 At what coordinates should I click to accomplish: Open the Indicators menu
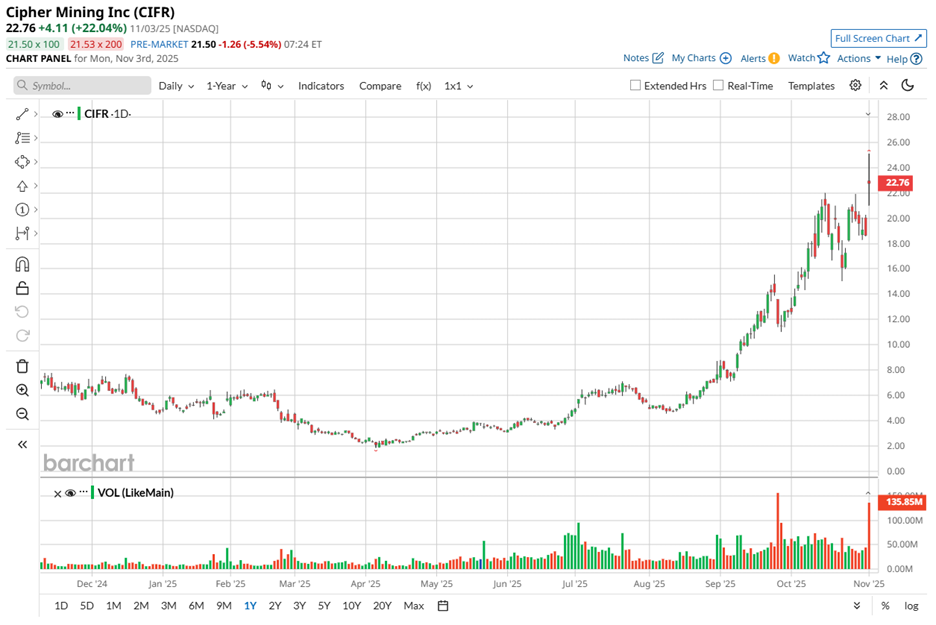(x=321, y=86)
